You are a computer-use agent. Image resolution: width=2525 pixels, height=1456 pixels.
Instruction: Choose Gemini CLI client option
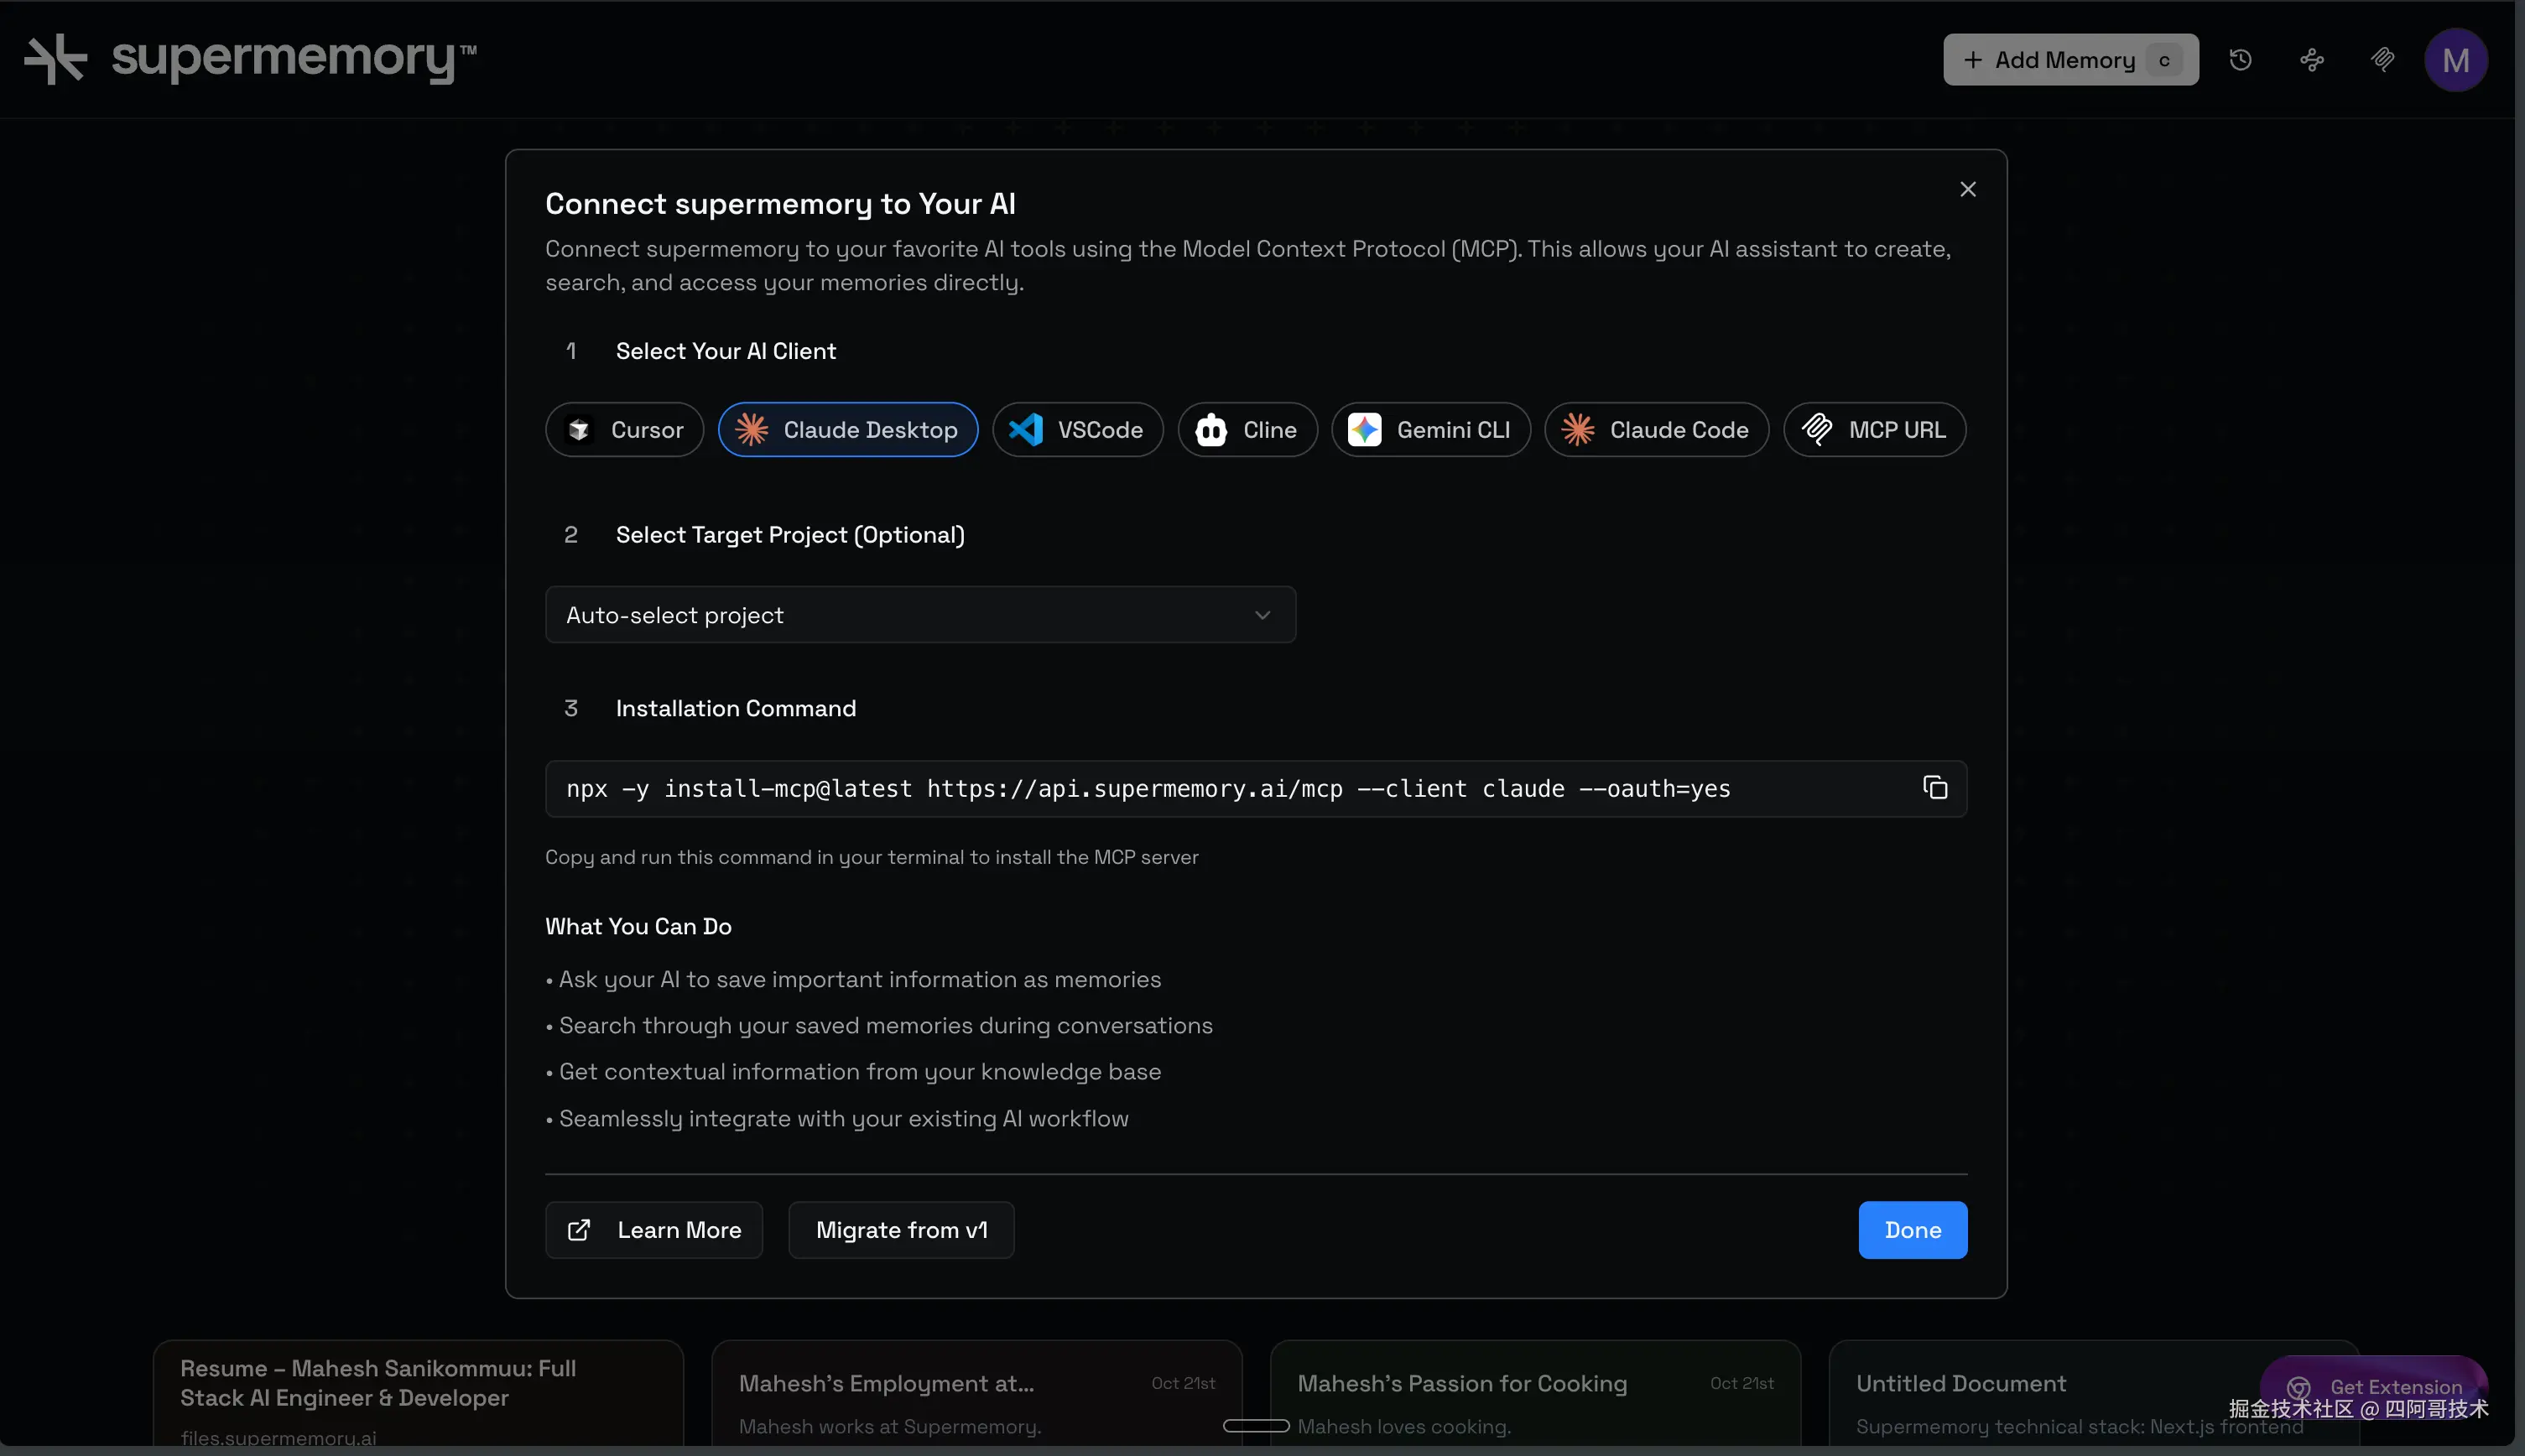[1430, 430]
